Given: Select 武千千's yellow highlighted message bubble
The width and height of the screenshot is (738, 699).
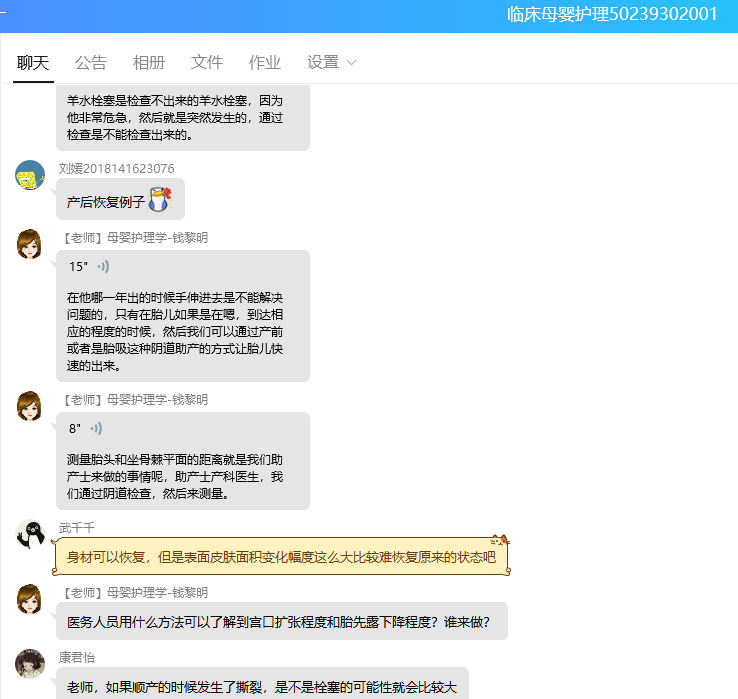Looking at the screenshot, I should tap(281, 557).
